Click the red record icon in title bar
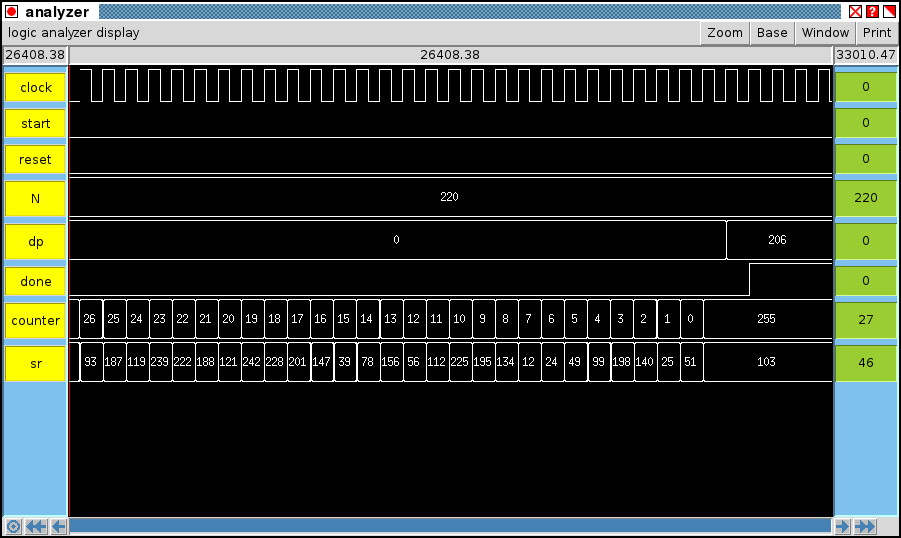The image size is (901, 538). click(x=11, y=11)
